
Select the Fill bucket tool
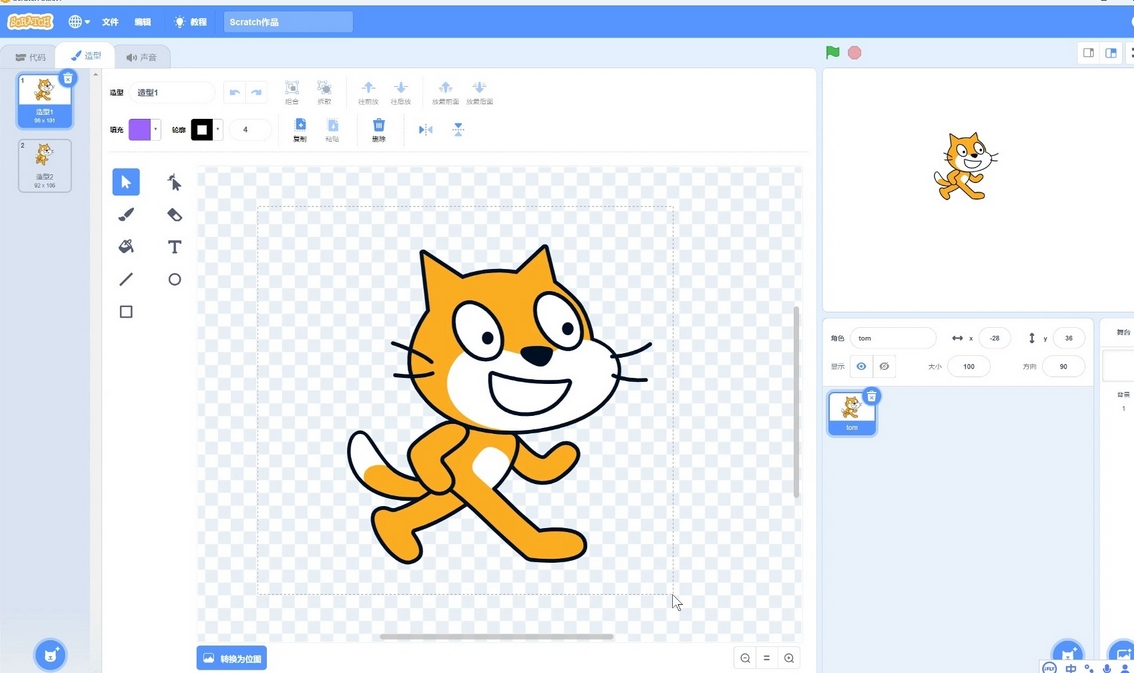(x=126, y=247)
